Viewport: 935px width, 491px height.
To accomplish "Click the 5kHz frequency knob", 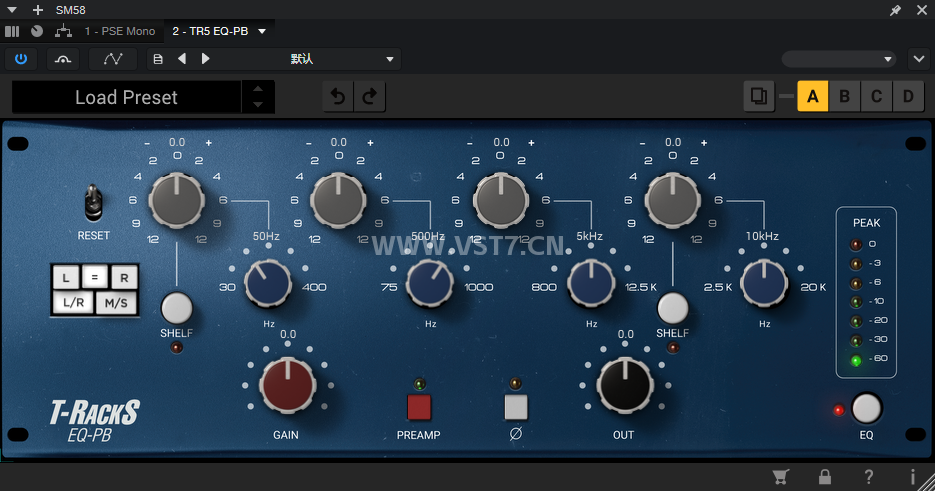I will (591, 283).
